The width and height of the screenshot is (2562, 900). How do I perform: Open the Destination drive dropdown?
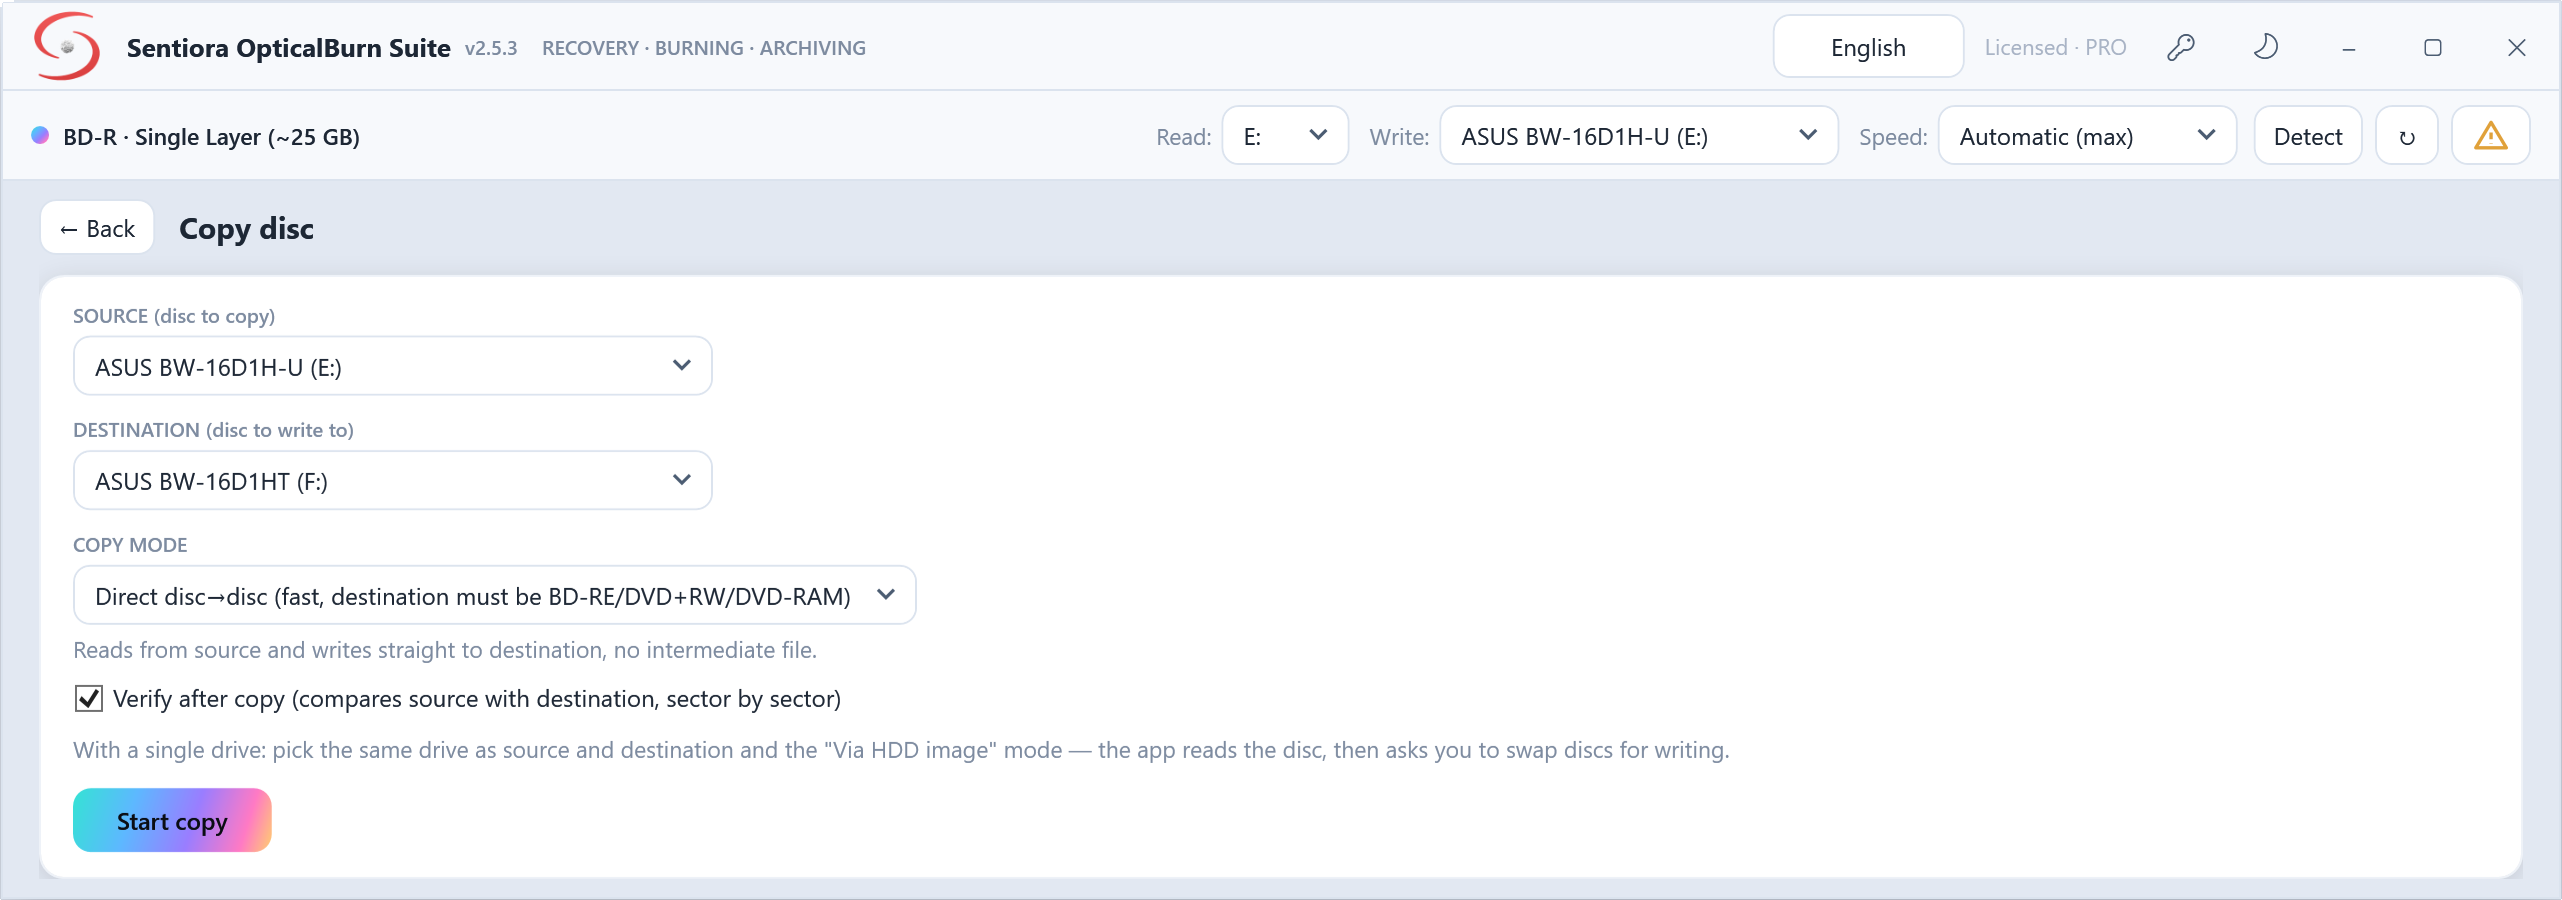click(392, 480)
